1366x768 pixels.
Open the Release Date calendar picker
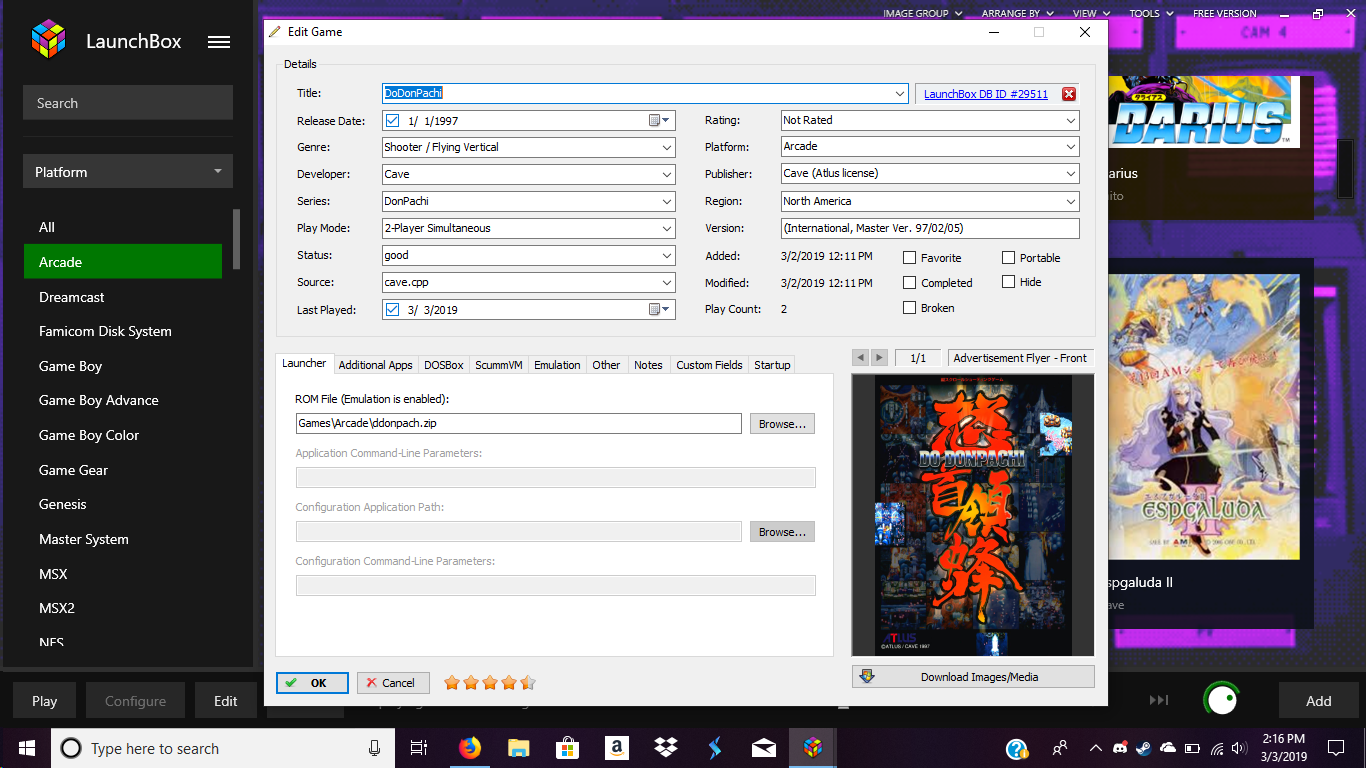coord(660,120)
